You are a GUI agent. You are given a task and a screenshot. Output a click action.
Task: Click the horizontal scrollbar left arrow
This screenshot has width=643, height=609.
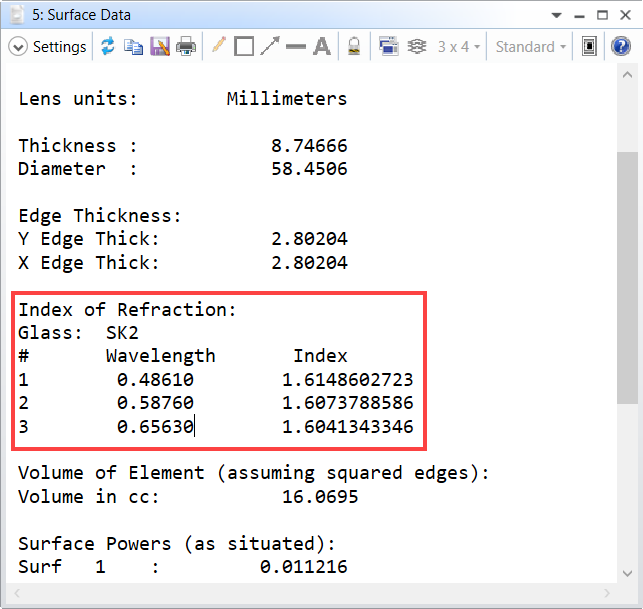pos(17,593)
